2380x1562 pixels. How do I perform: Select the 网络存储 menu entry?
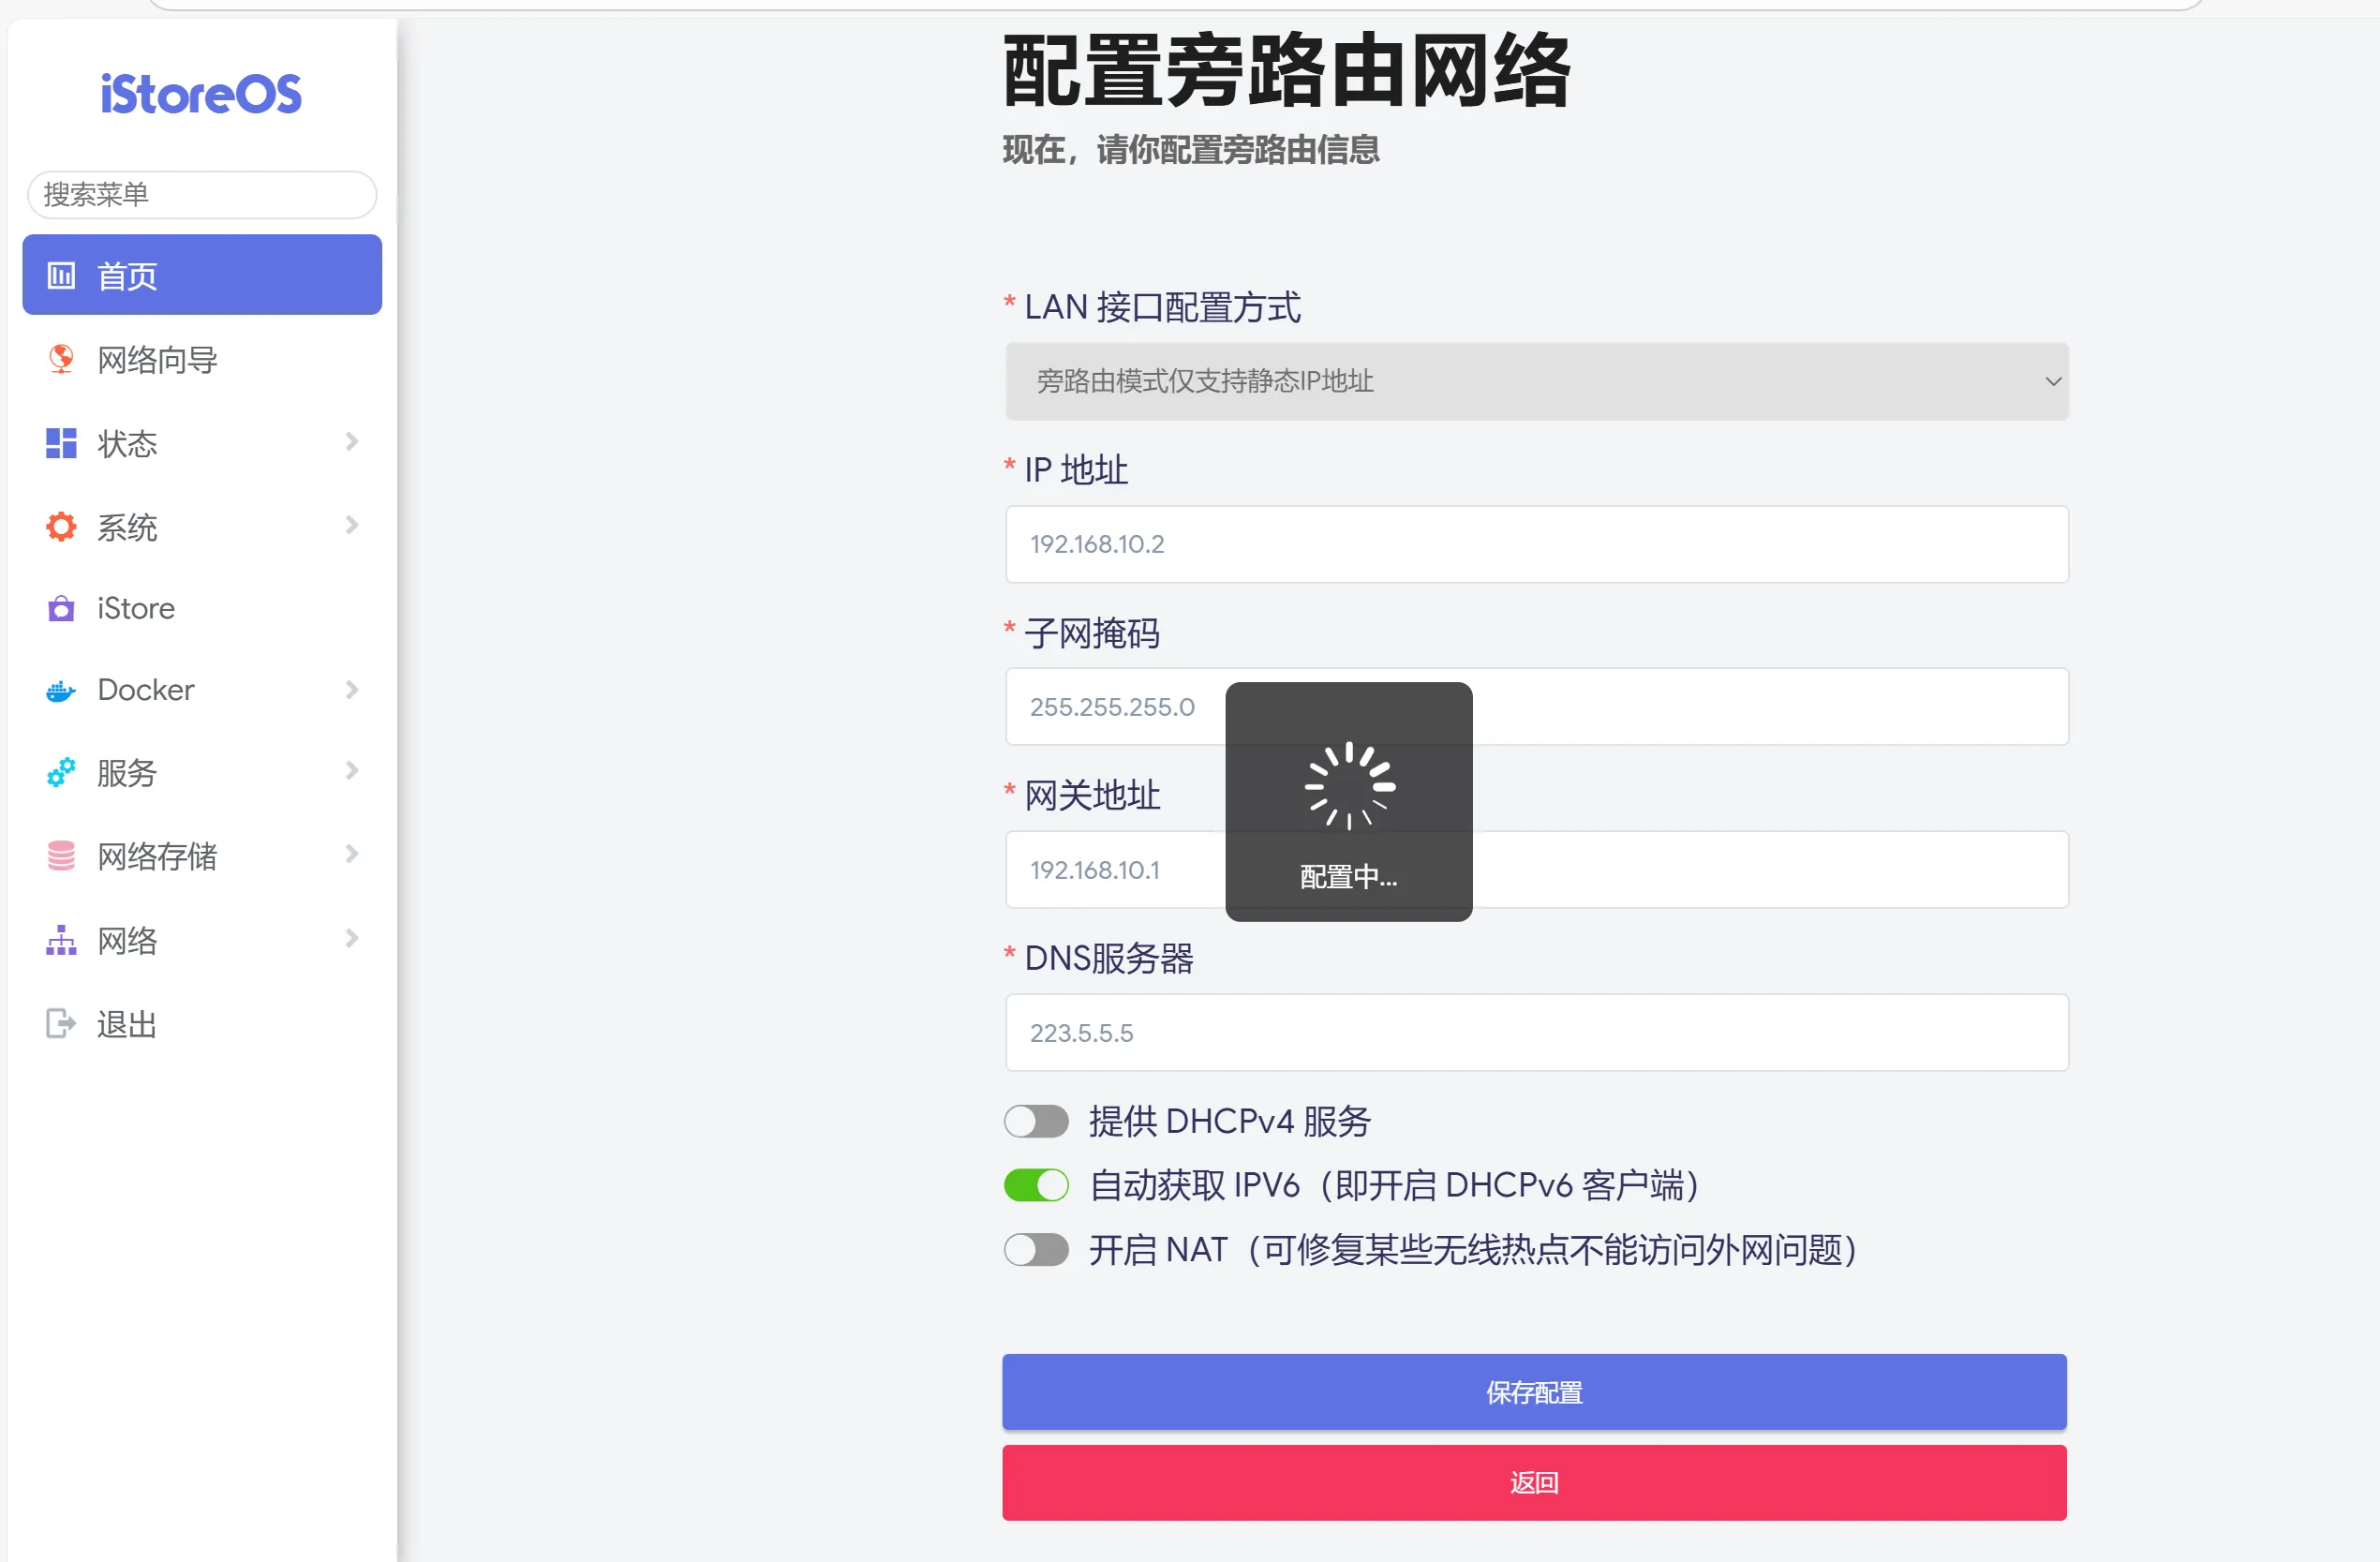pos(157,856)
